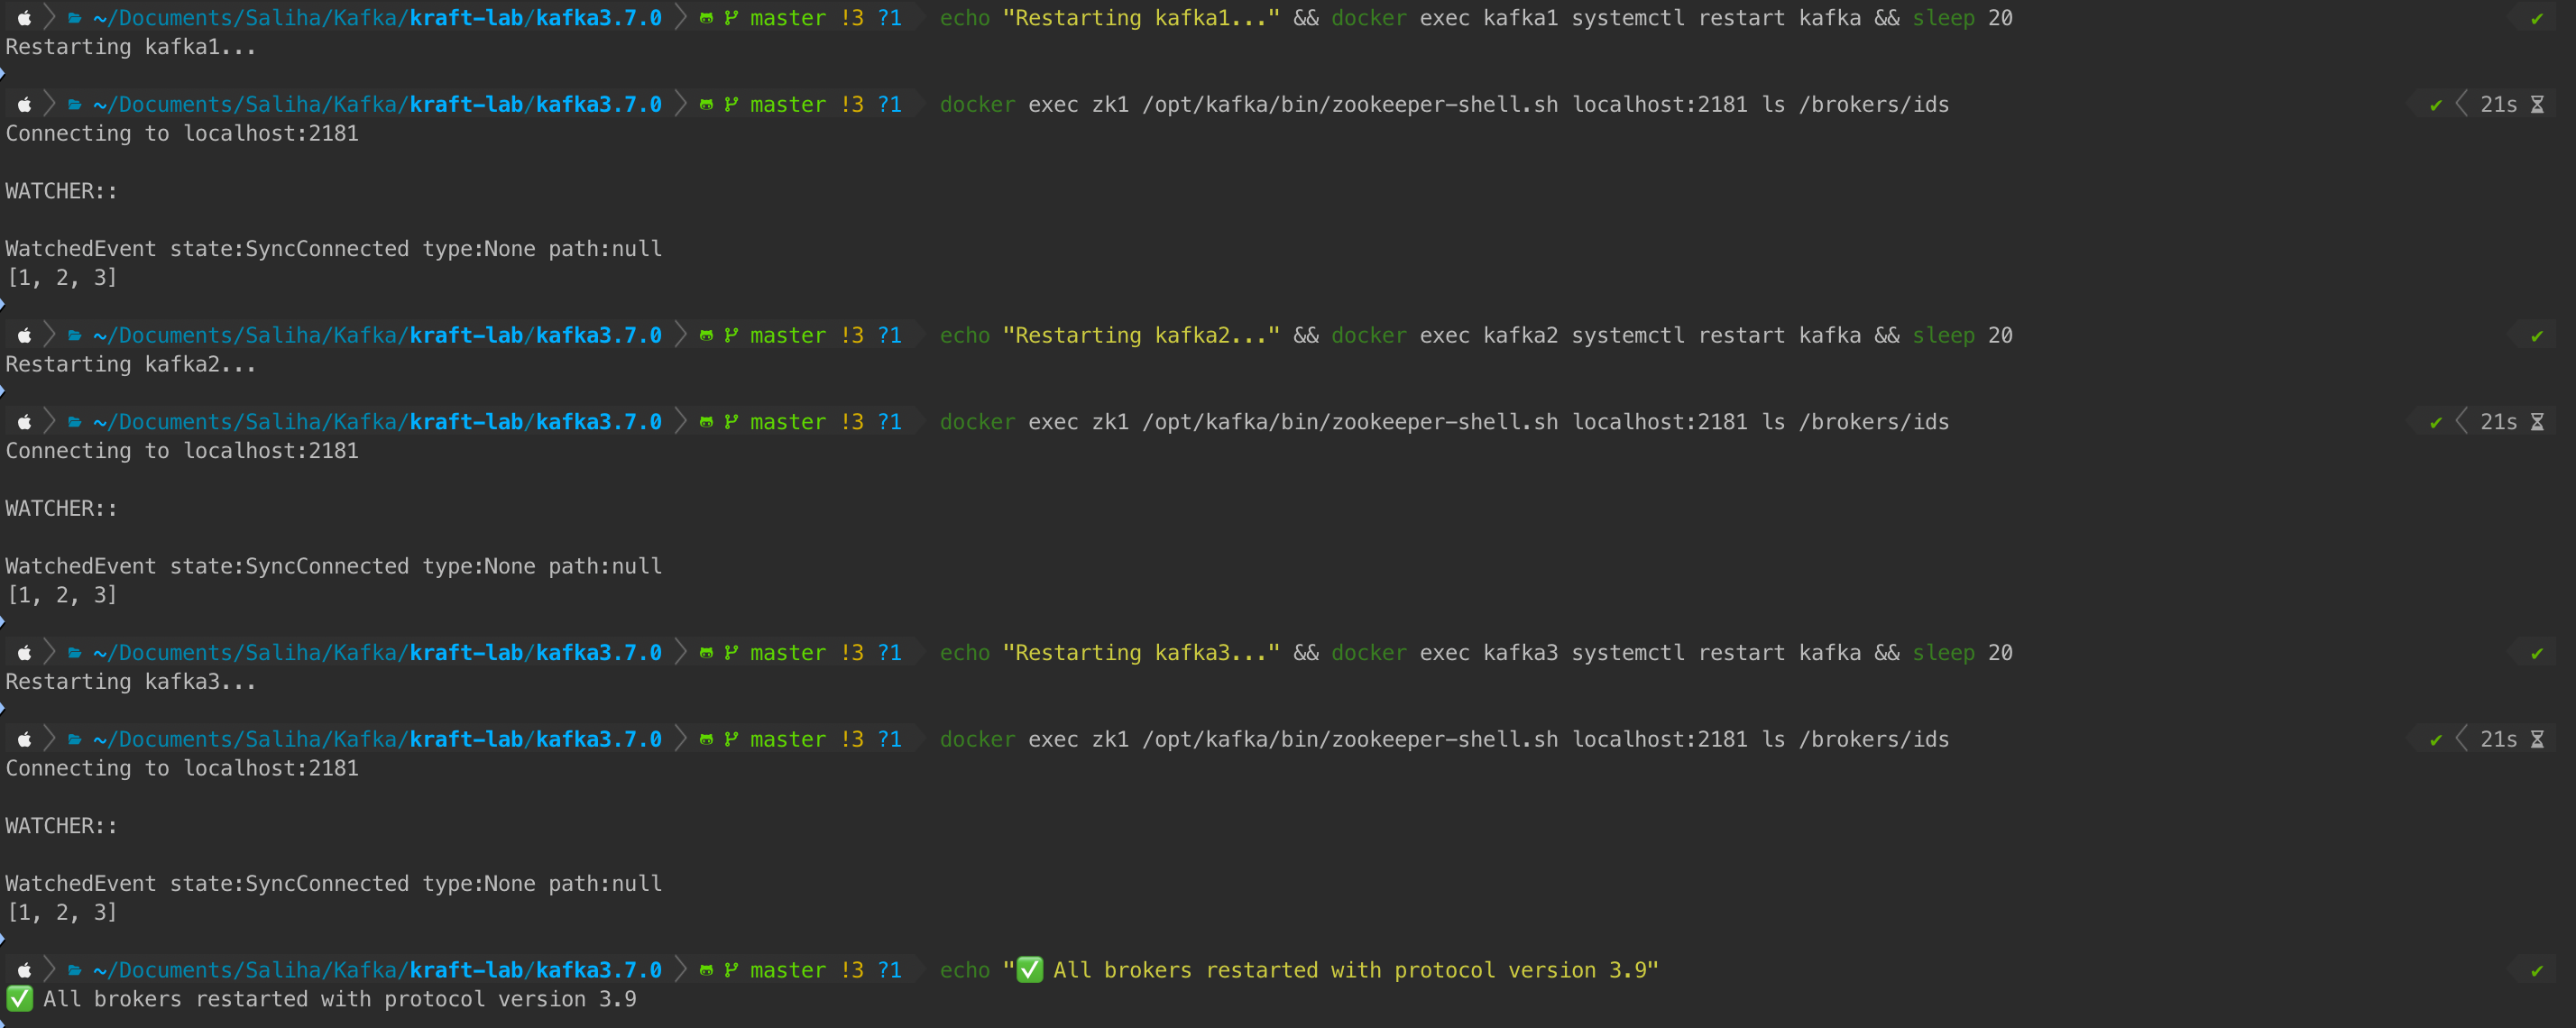2576x1028 pixels.
Task: Click the 'docker' word in the kafka3 restart command
Action: (x=1368, y=653)
